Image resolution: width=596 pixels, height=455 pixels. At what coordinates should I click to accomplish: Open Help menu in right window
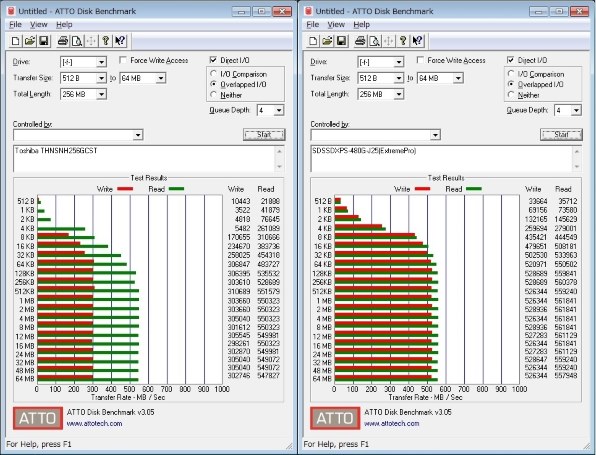(x=361, y=25)
